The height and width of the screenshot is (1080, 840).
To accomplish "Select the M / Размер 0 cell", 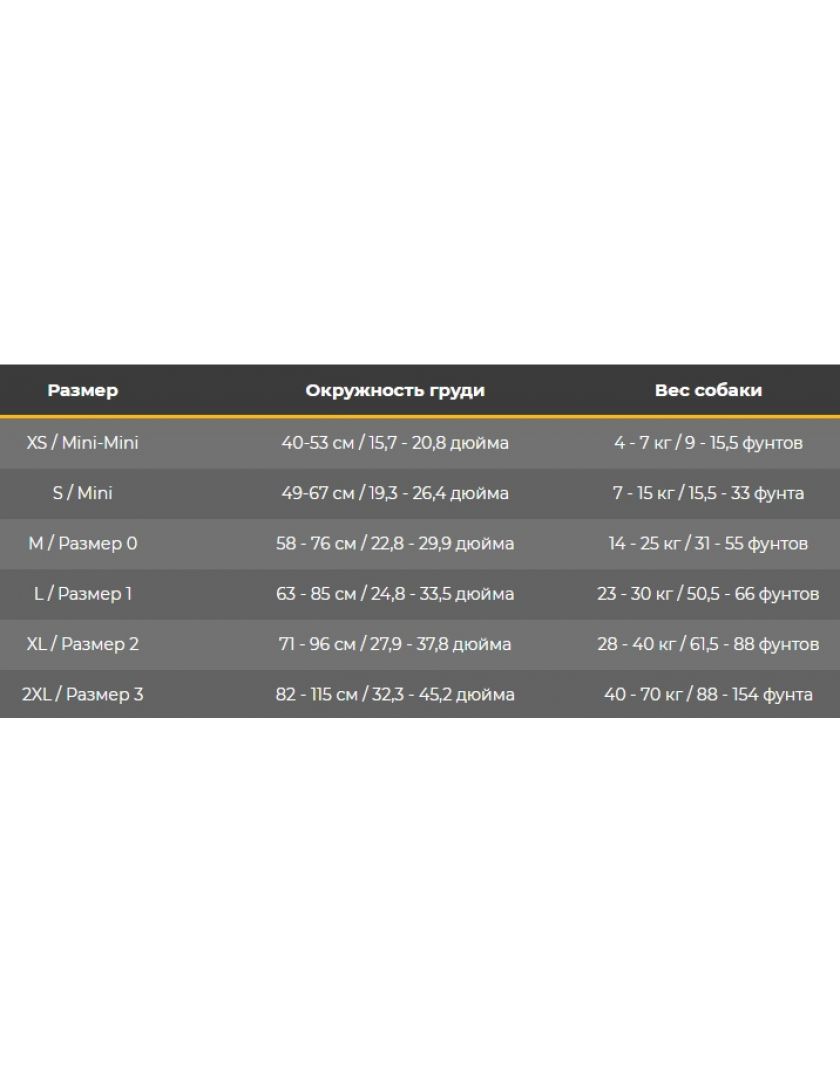I will click(x=83, y=543).
